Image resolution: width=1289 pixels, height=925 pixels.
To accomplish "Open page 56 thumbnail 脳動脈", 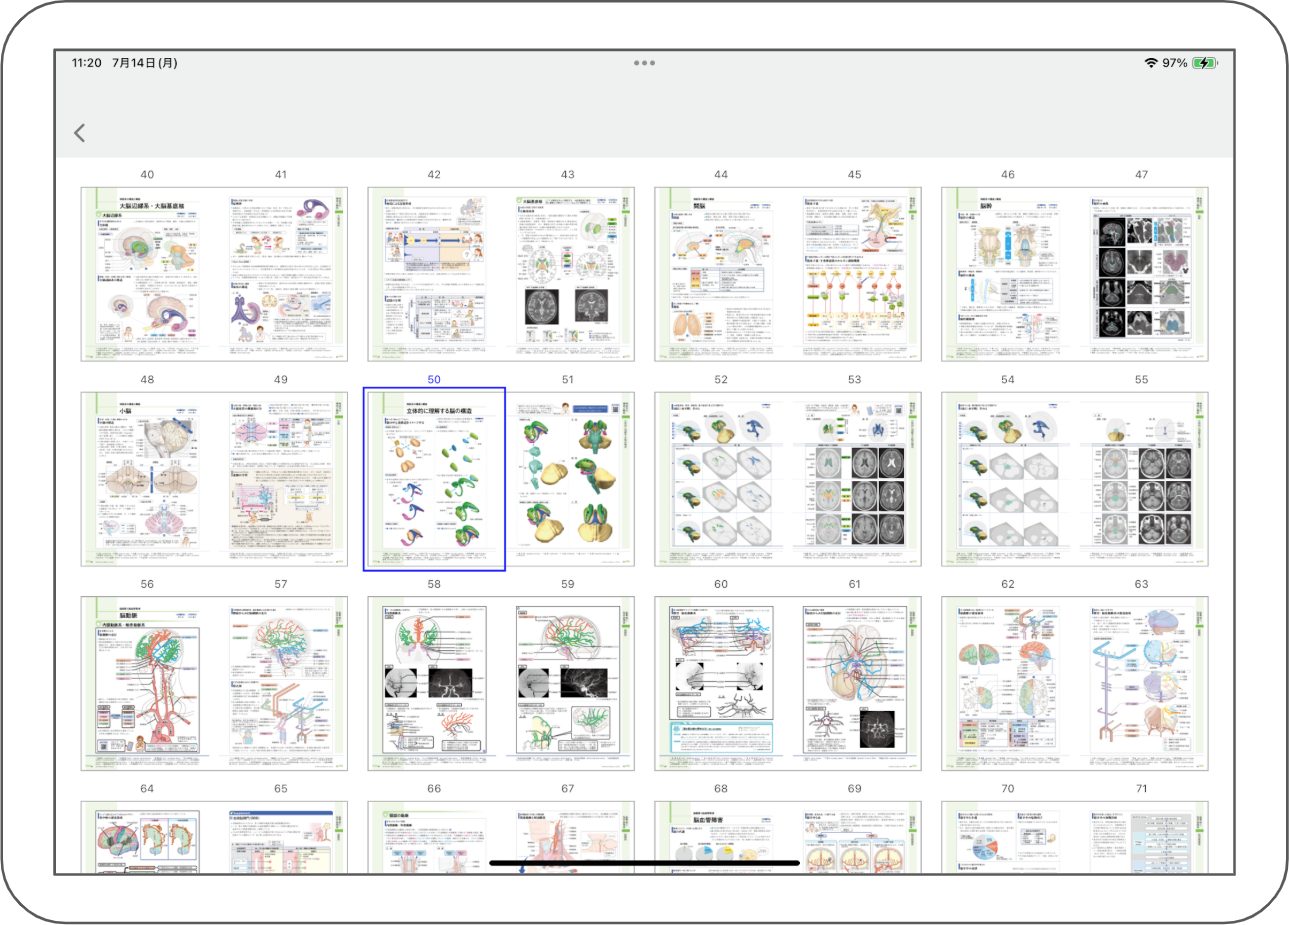I will coord(147,684).
